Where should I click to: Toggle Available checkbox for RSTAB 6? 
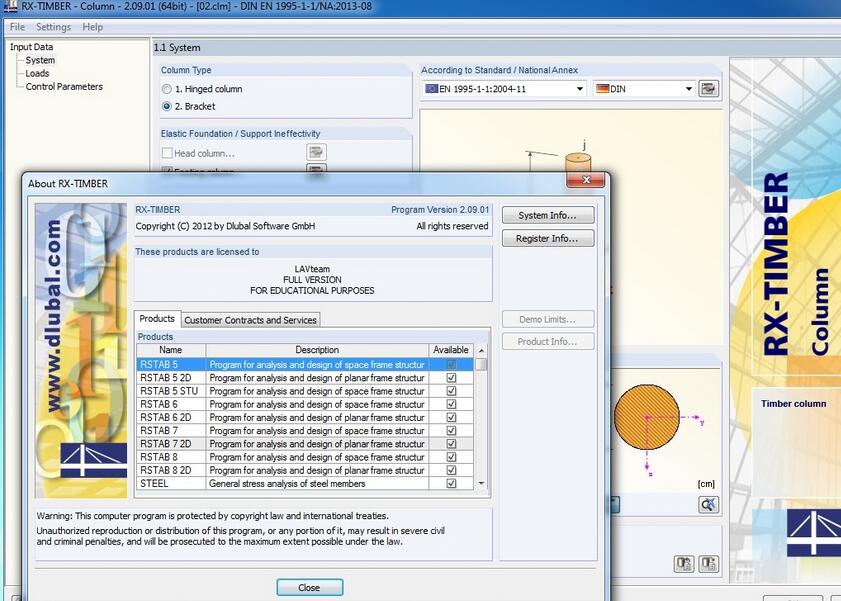point(452,404)
